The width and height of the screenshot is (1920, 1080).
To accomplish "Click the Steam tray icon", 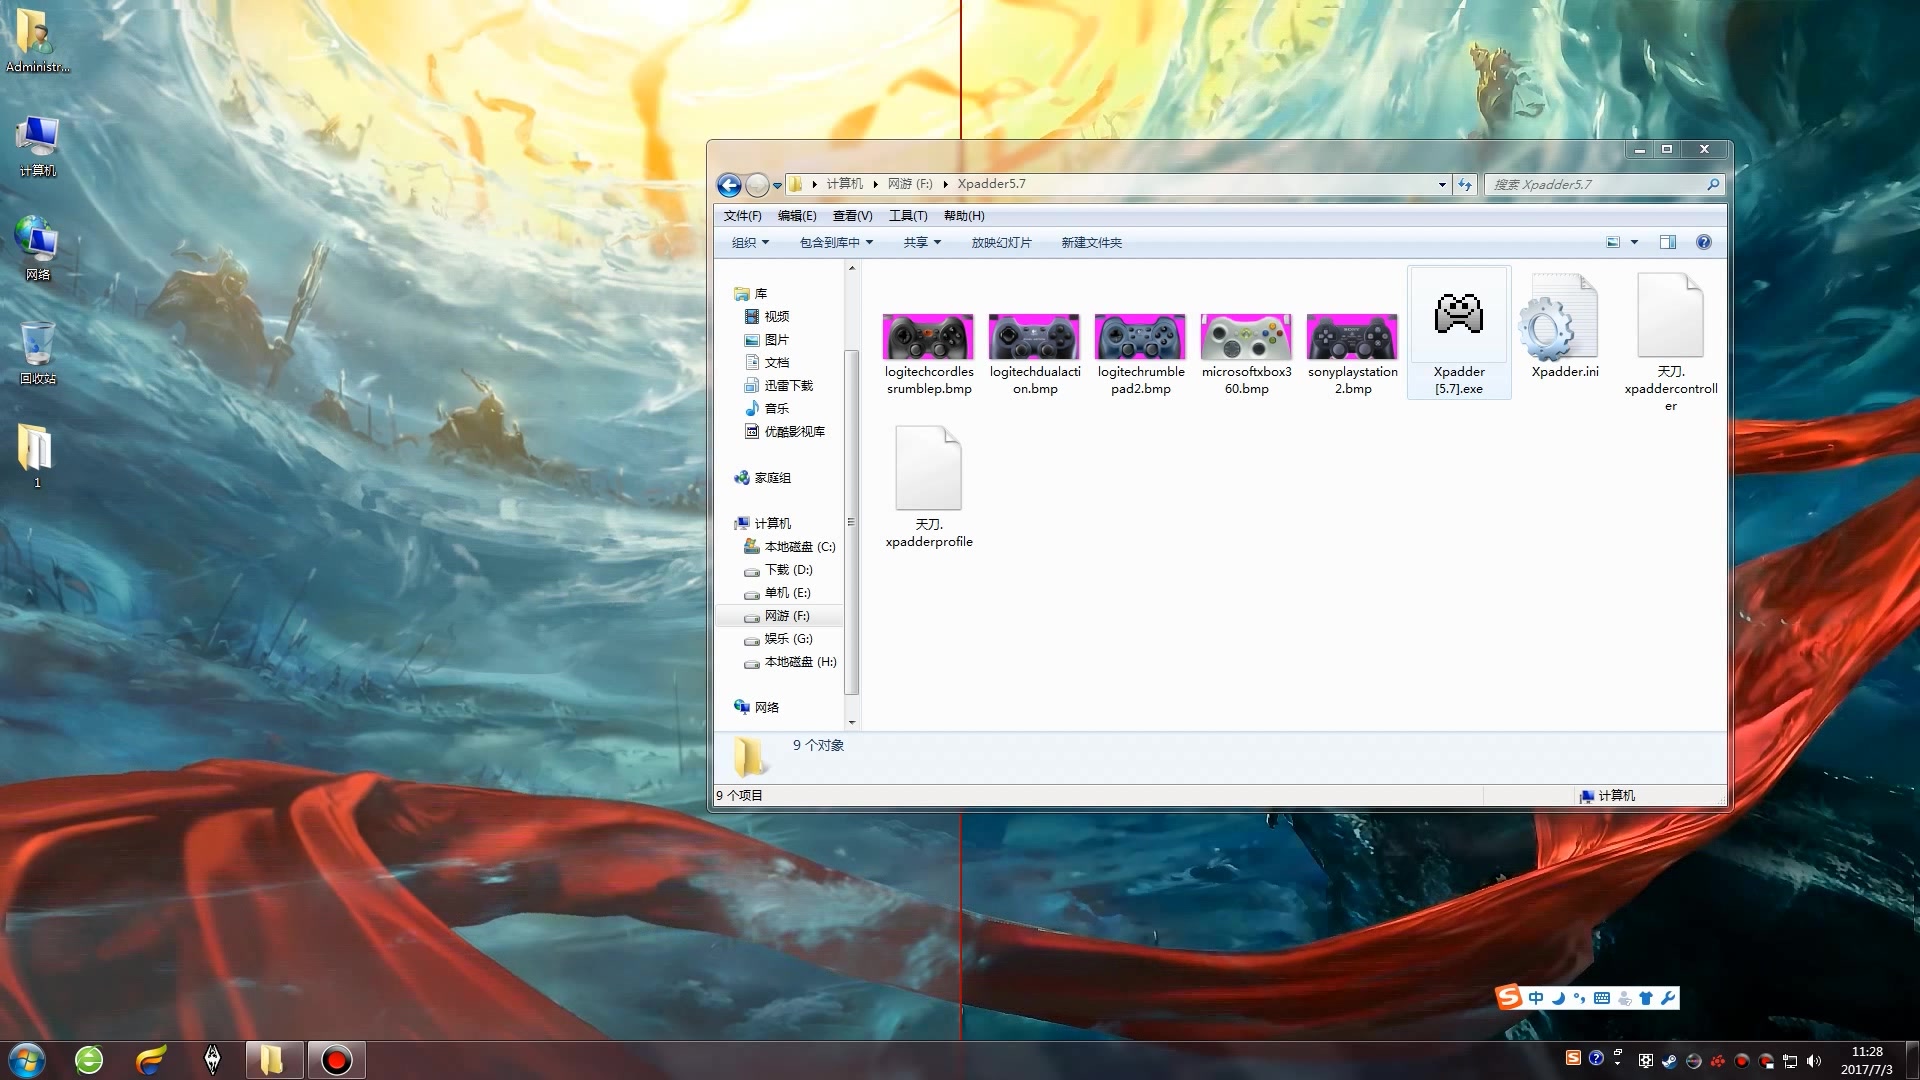I will [1670, 1061].
